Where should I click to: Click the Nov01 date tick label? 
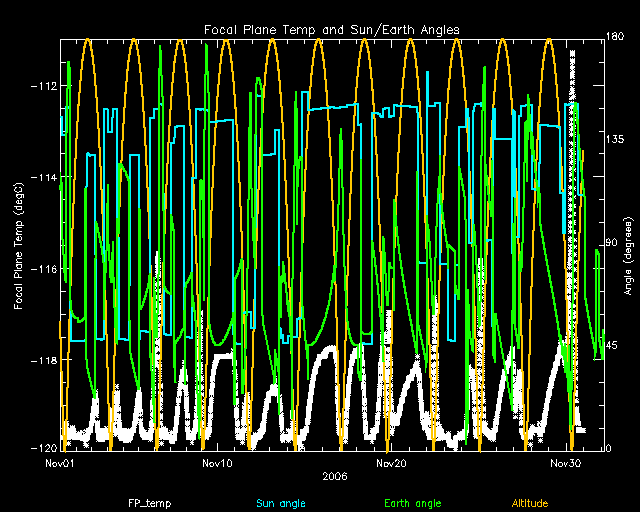pyautogui.click(x=61, y=464)
